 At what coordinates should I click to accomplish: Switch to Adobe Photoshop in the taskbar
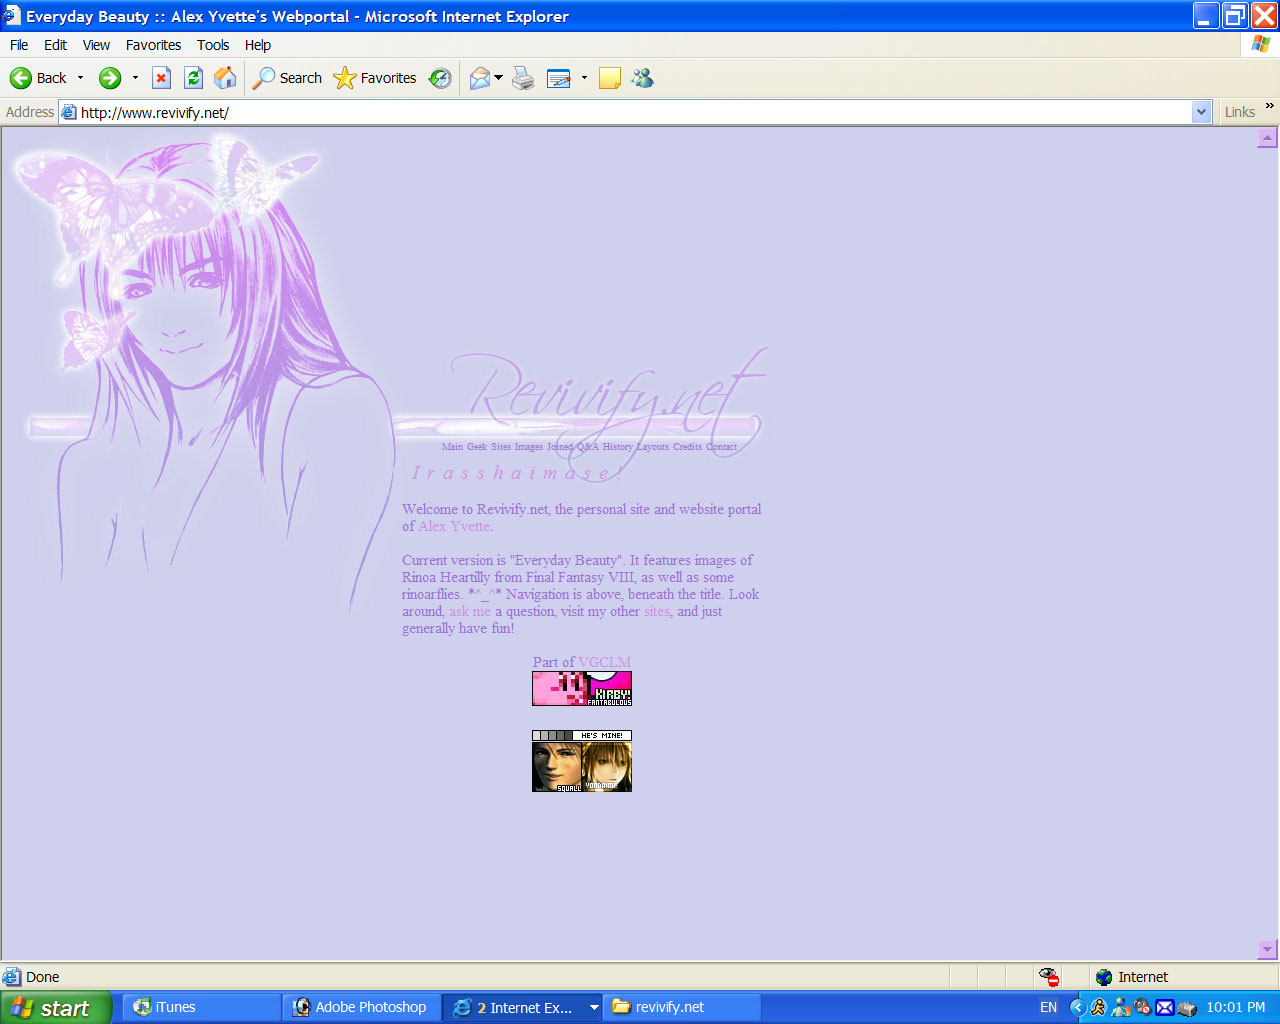(361, 1007)
